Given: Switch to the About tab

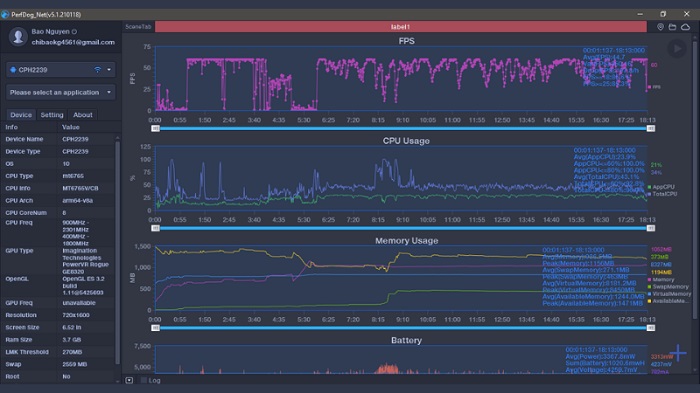Looking at the screenshot, I should [83, 115].
